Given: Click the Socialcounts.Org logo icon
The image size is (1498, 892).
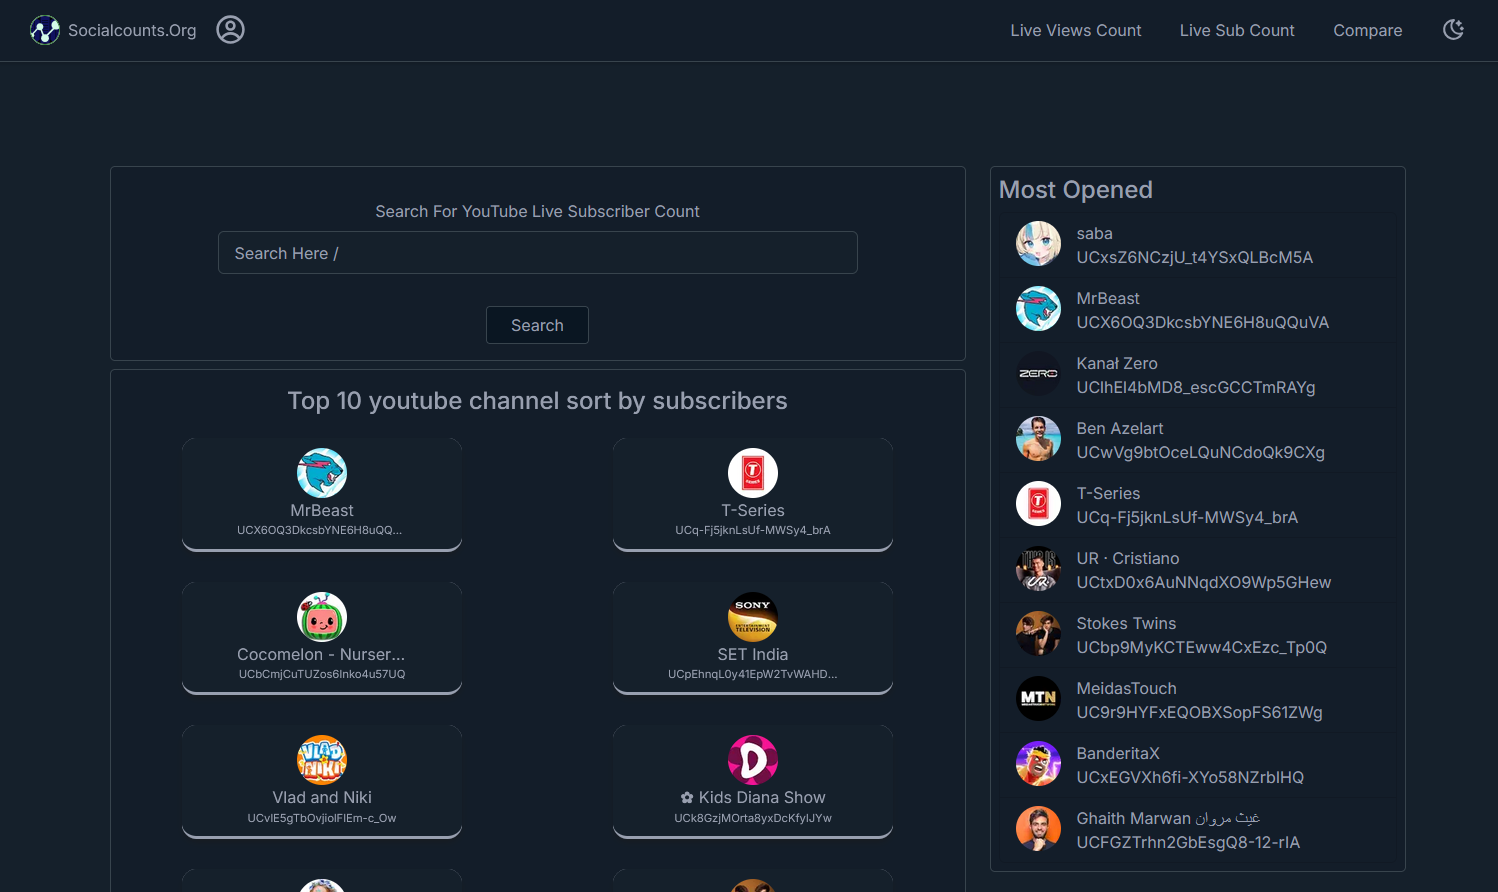Looking at the screenshot, I should [45, 30].
